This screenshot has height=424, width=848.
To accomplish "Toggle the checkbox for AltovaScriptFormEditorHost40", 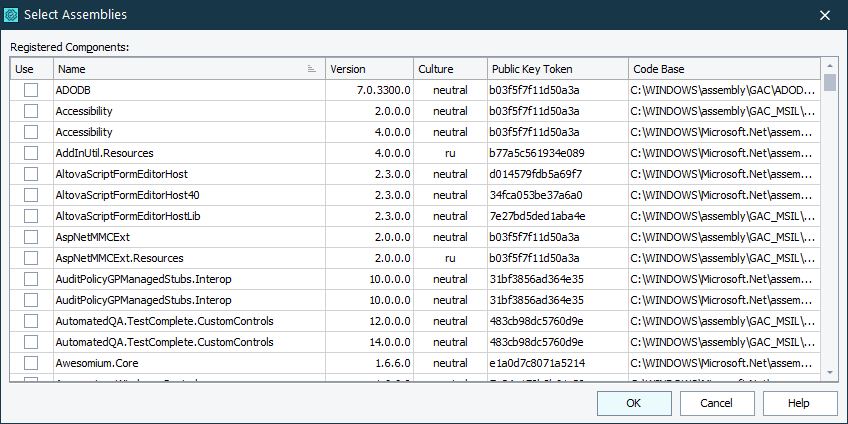I will tap(31, 195).
